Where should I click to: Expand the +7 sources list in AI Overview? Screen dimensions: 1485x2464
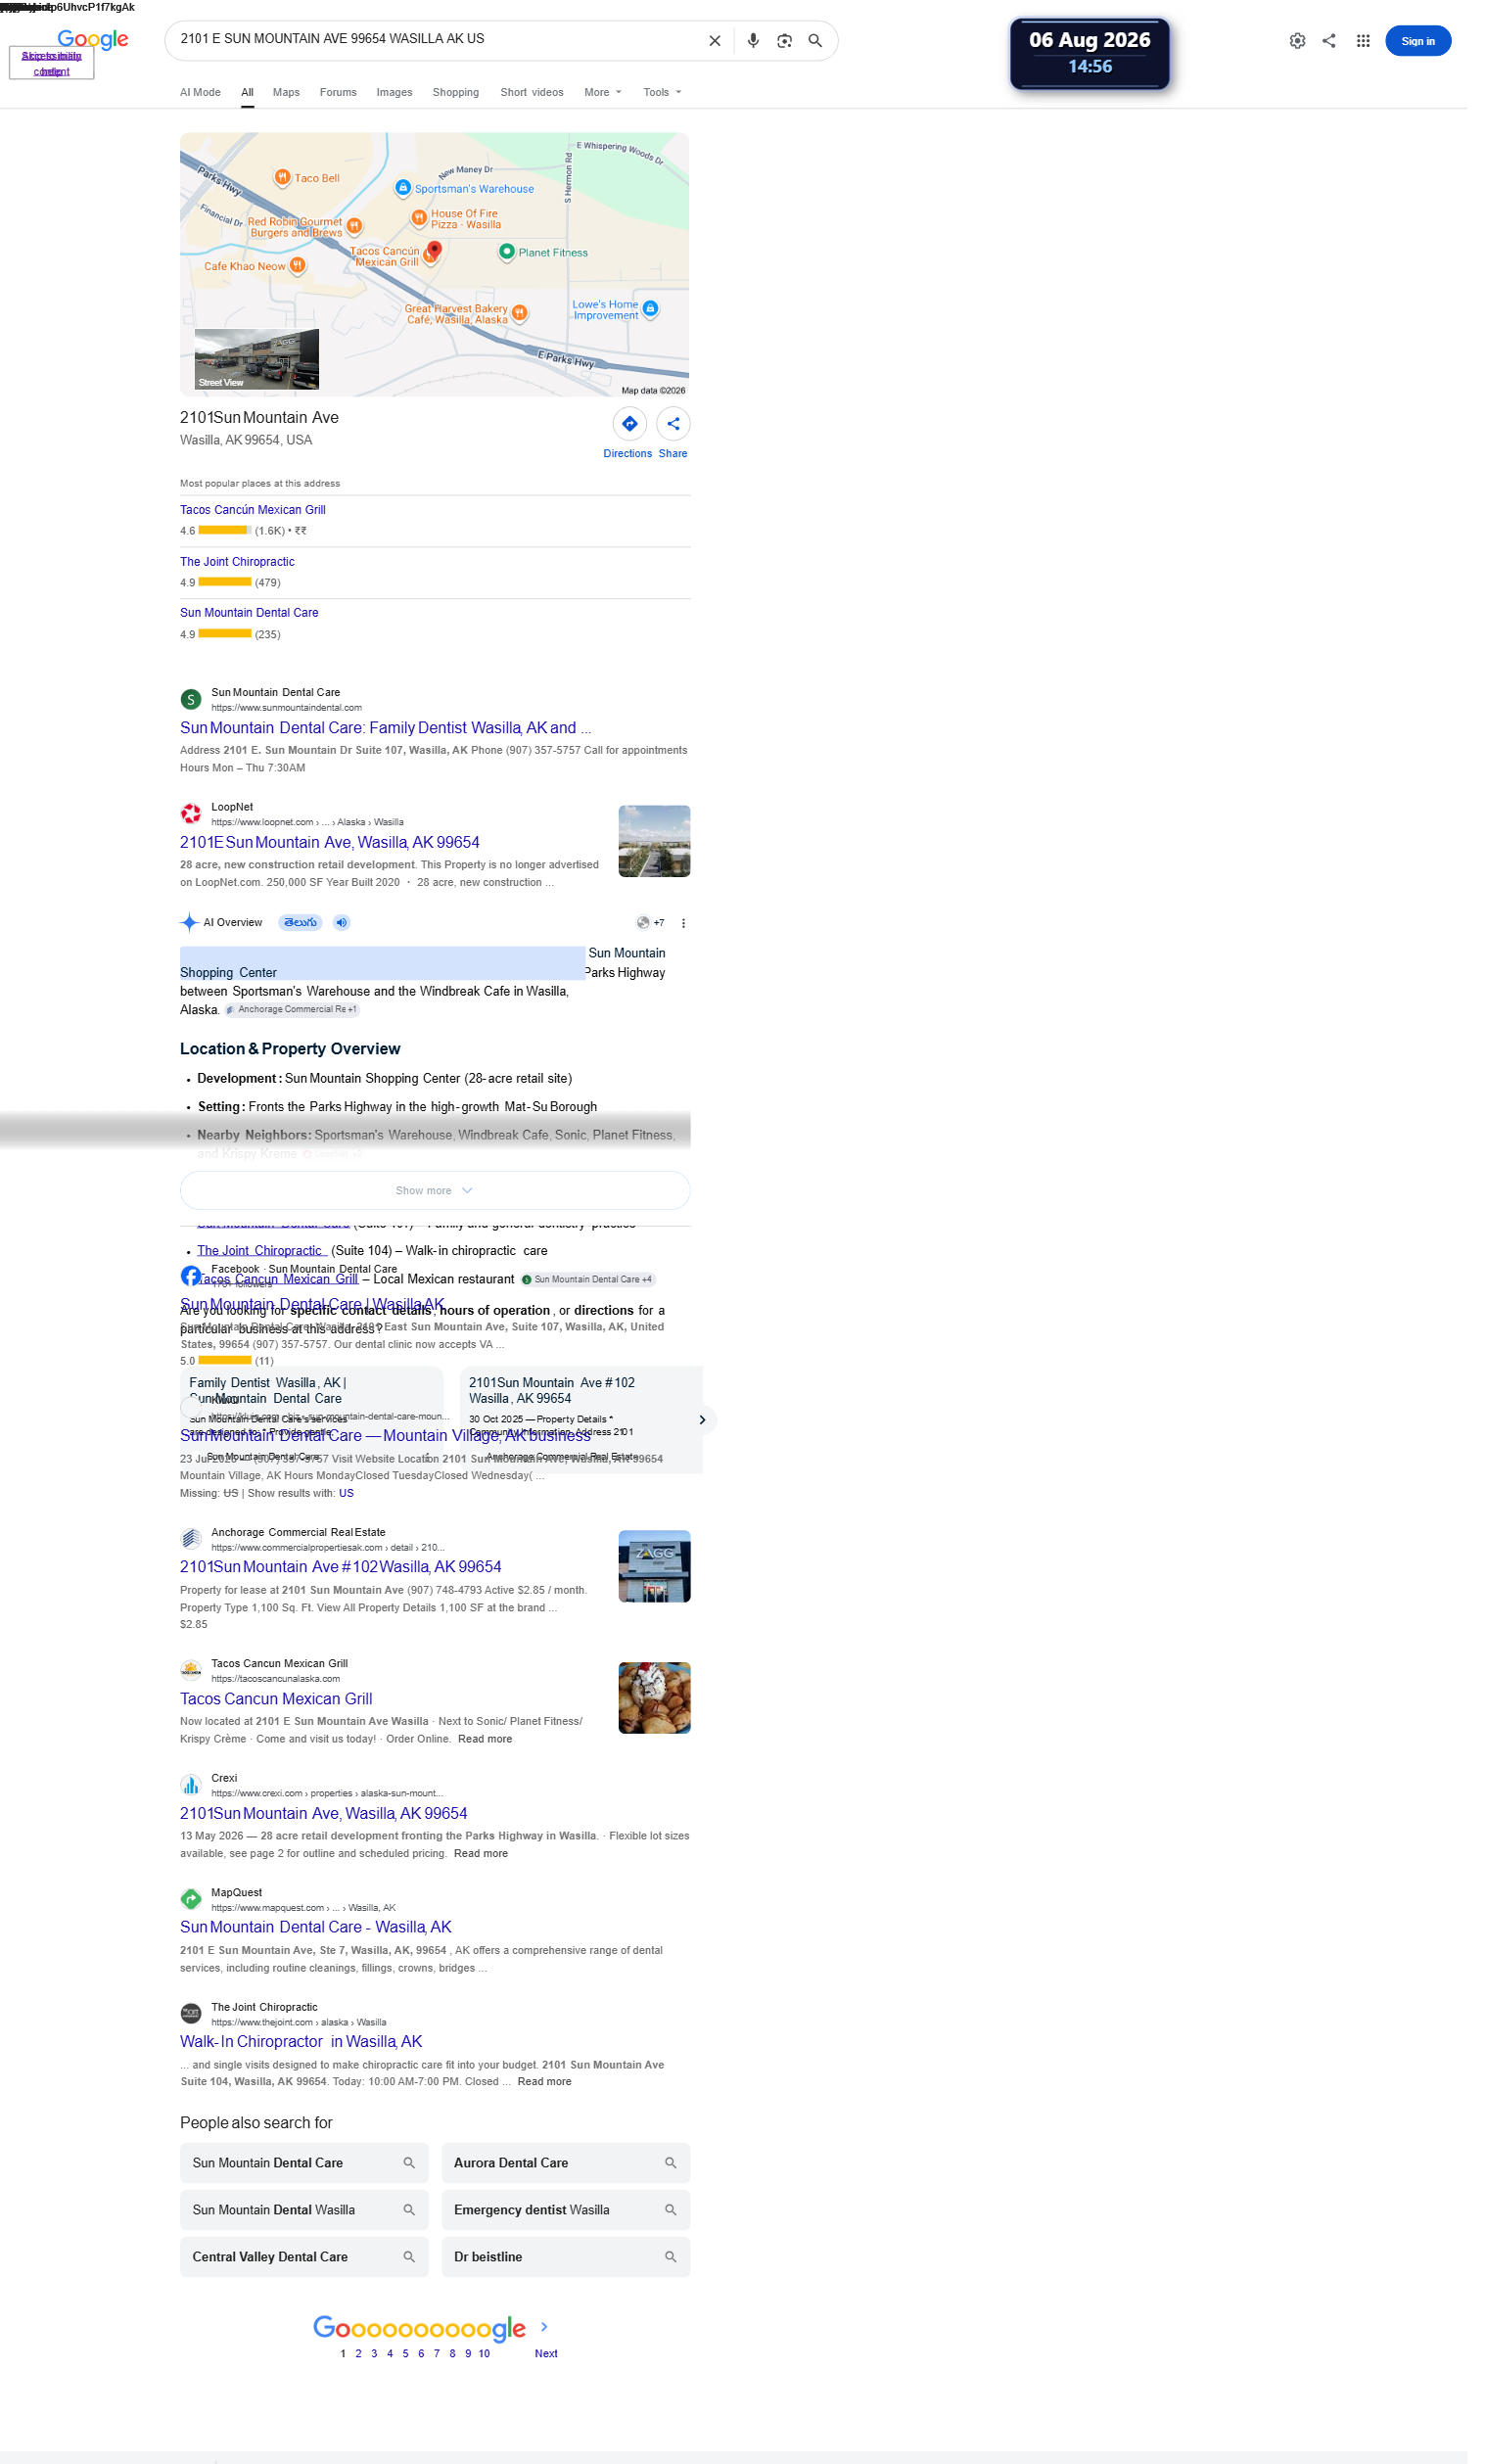[x=650, y=923]
